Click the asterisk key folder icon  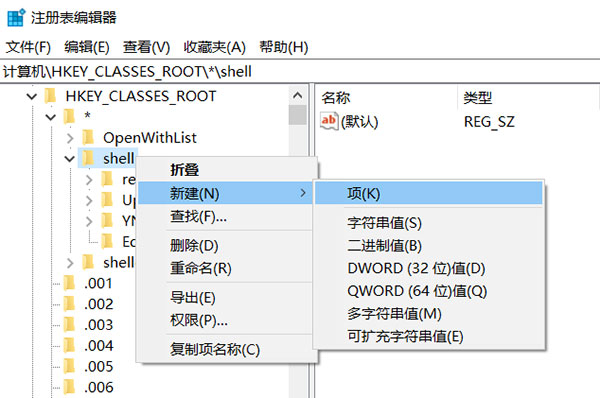tap(69, 116)
